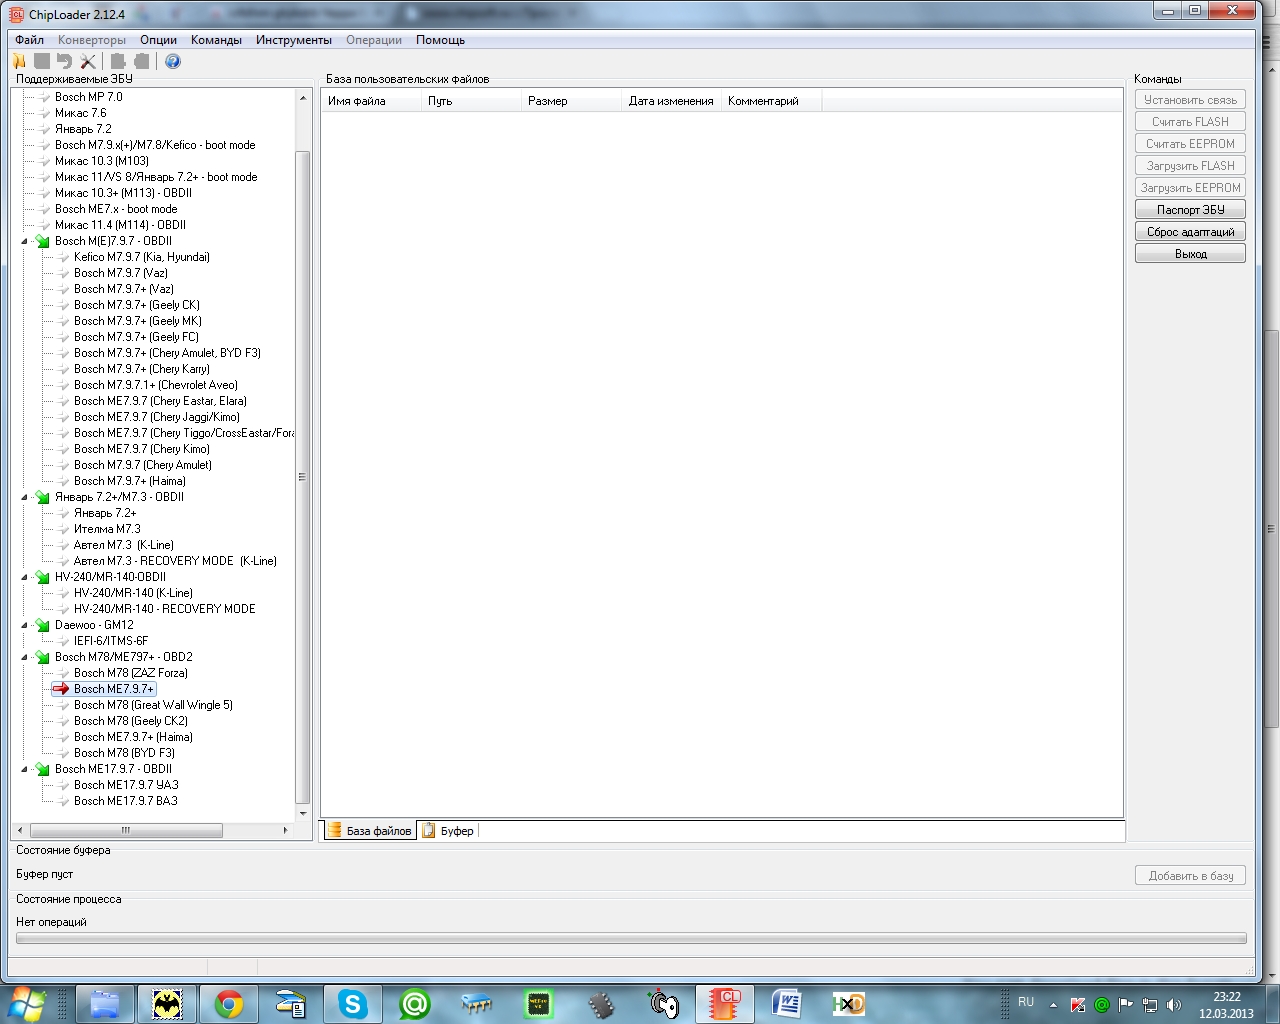
Task: Click the ECU tree scroll up arrow
Action: (303, 97)
